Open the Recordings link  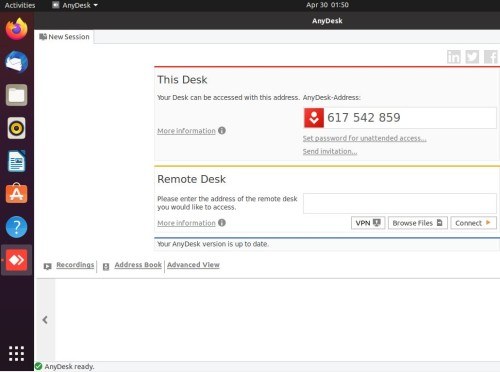(x=75, y=265)
